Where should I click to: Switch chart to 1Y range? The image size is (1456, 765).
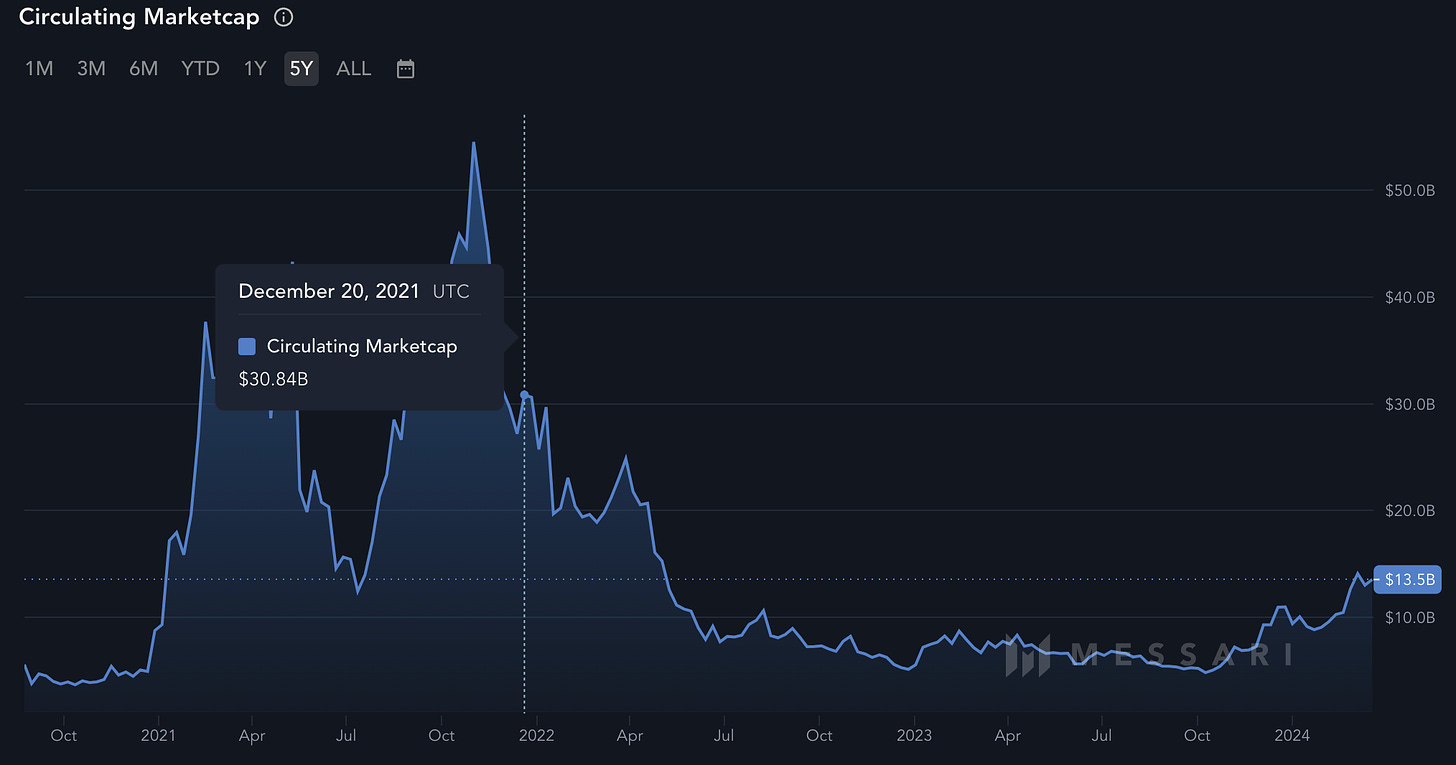[x=255, y=69]
